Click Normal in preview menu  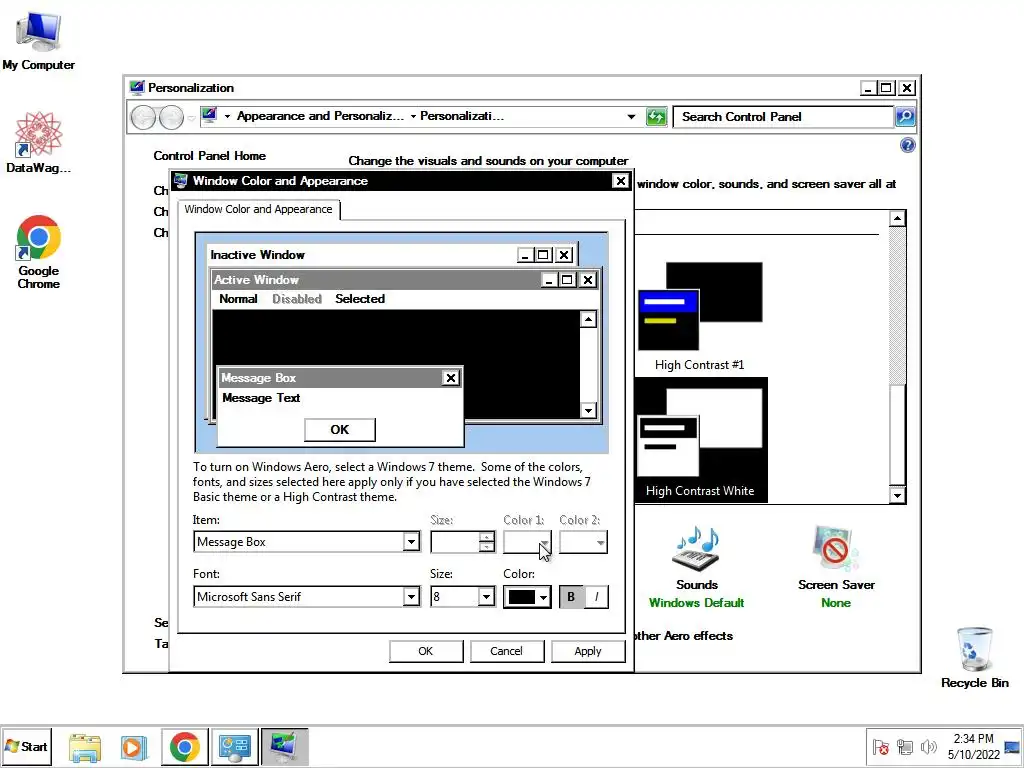tap(238, 299)
